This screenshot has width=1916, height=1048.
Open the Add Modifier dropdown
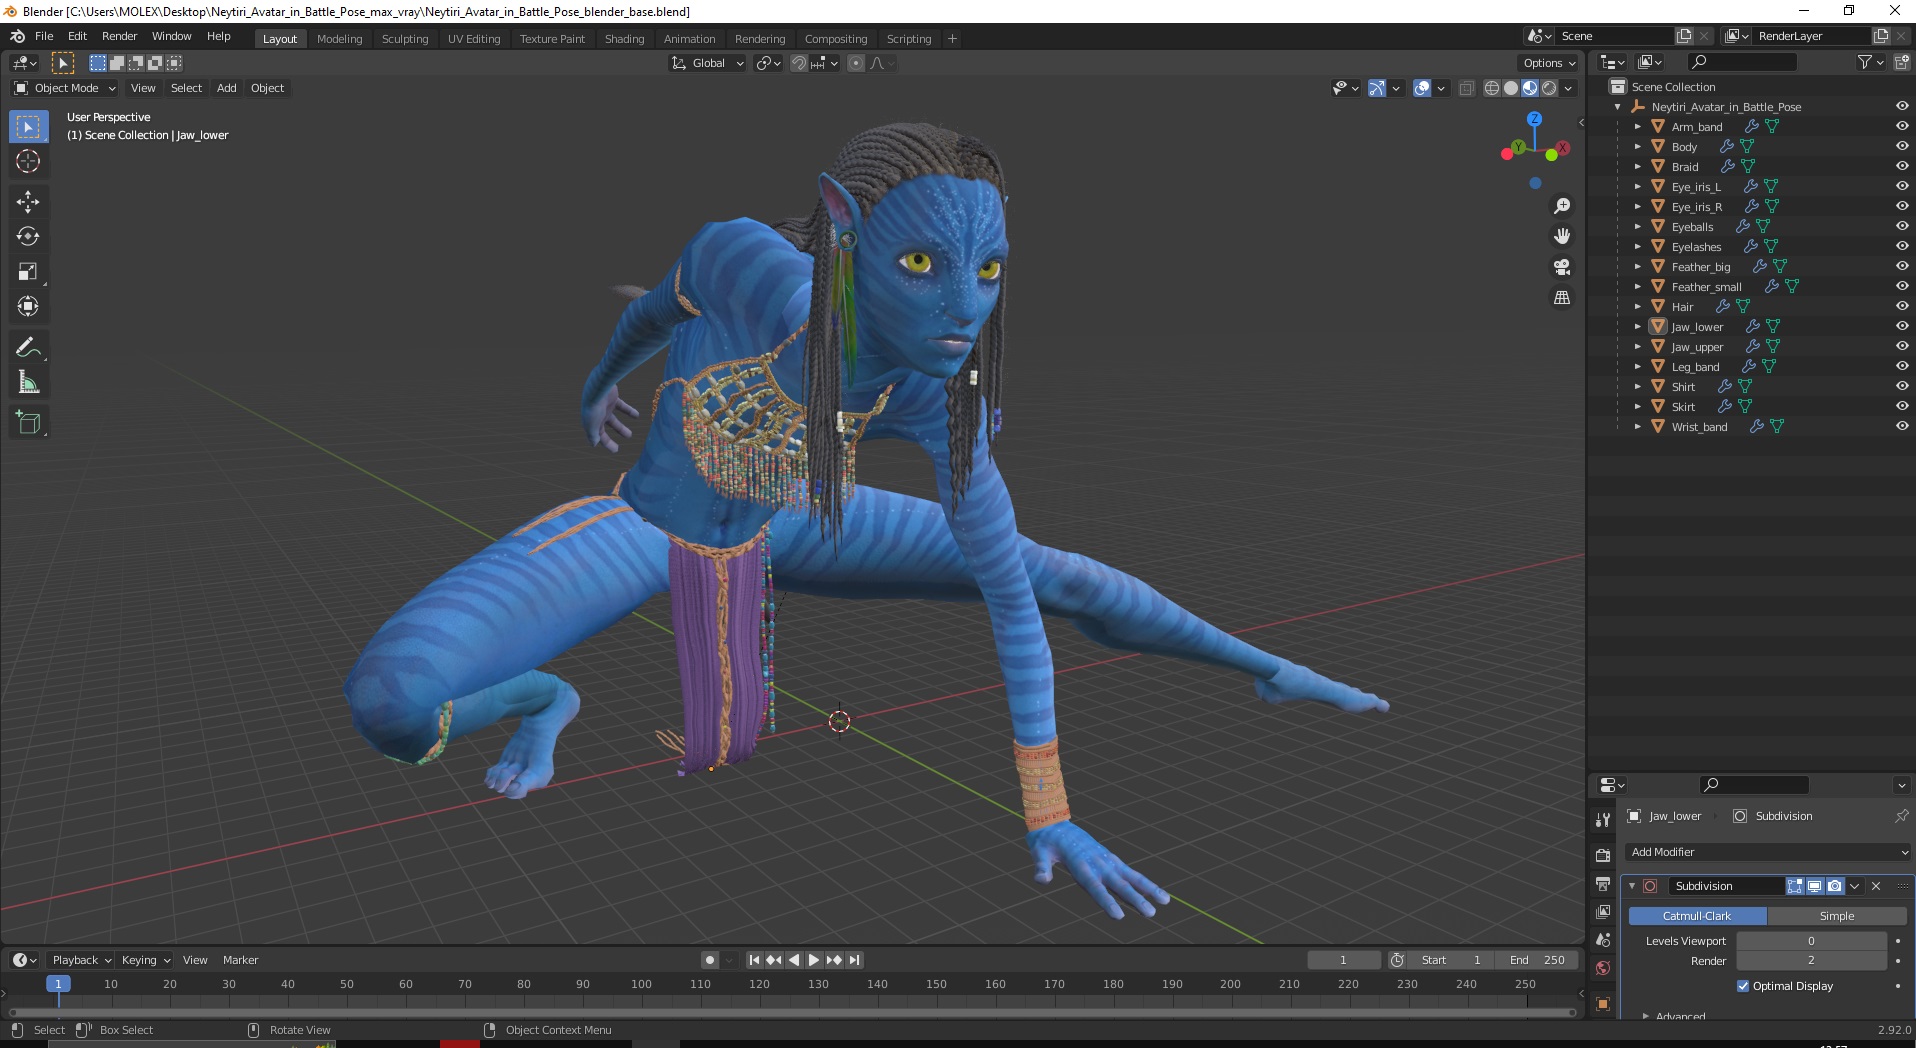pos(1769,852)
